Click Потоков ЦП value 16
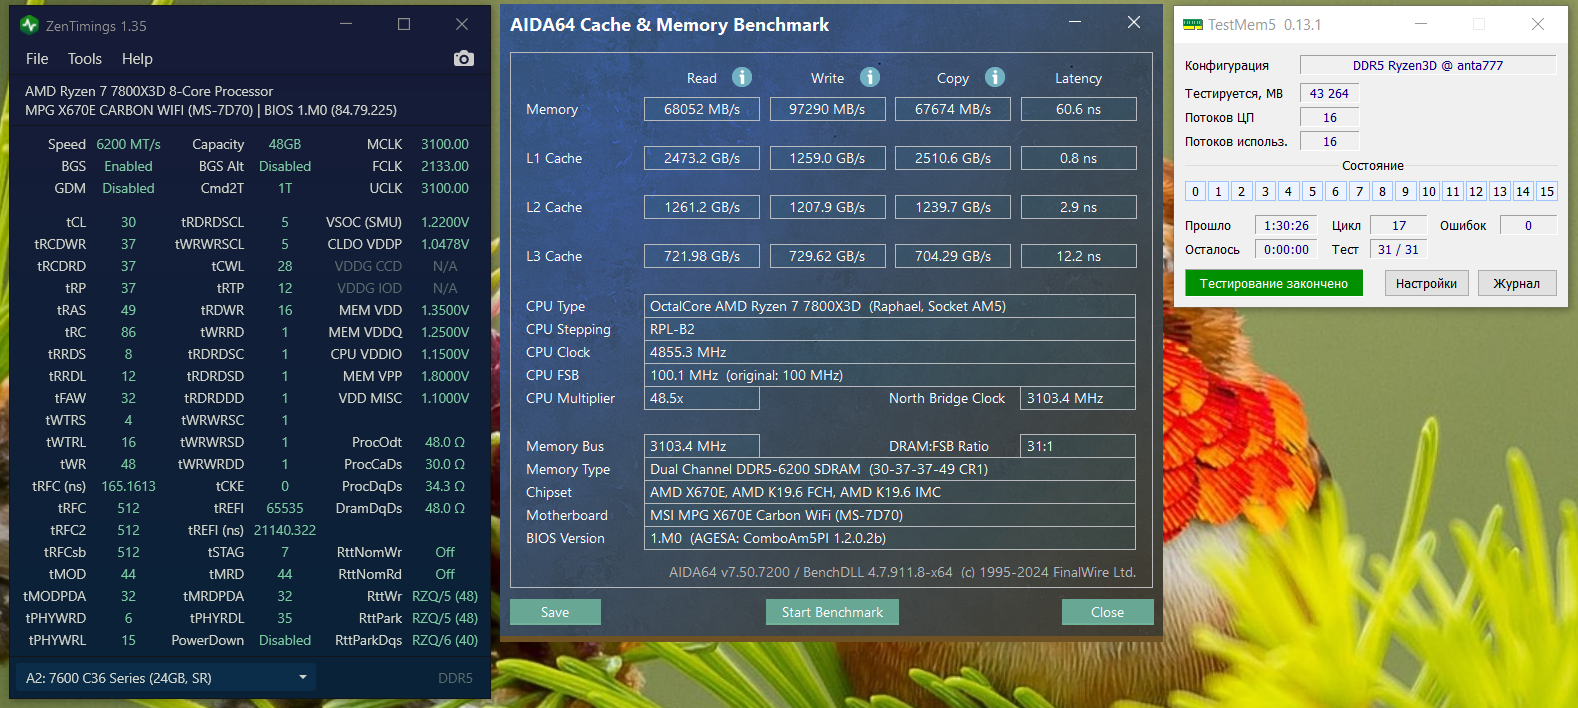1578x708 pixels. [1329, 117]
